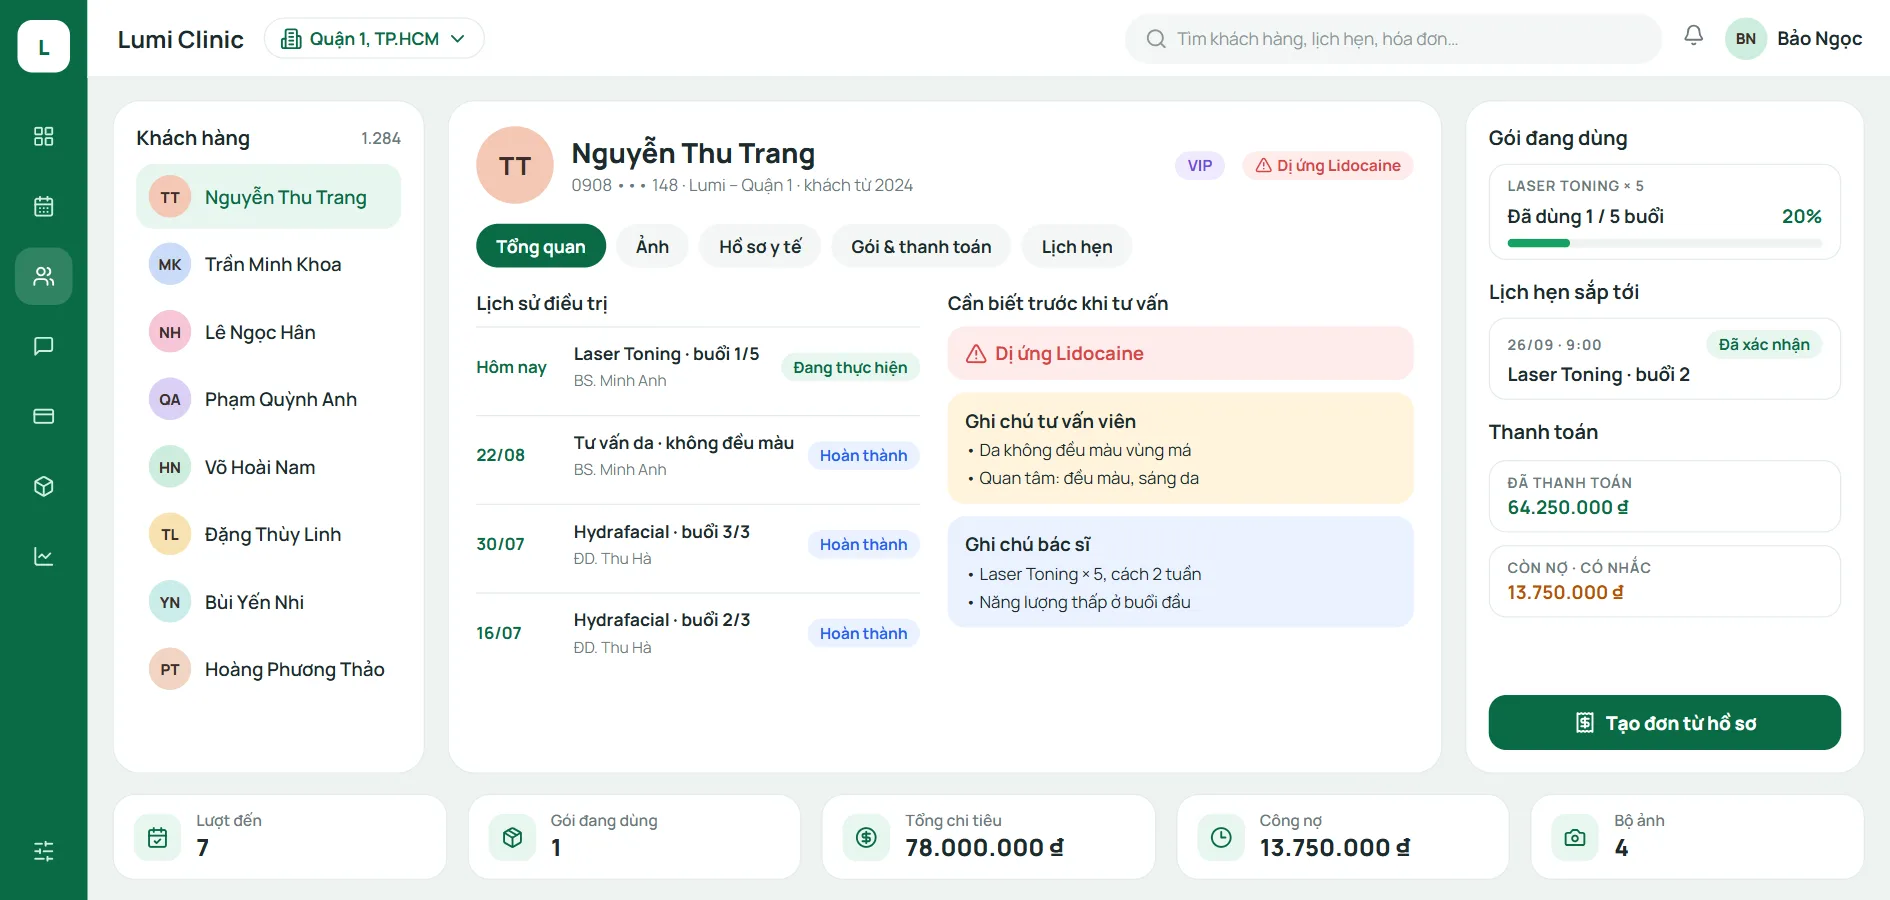Open the package box sidebar icon
1890x900 pixels.
43,486
